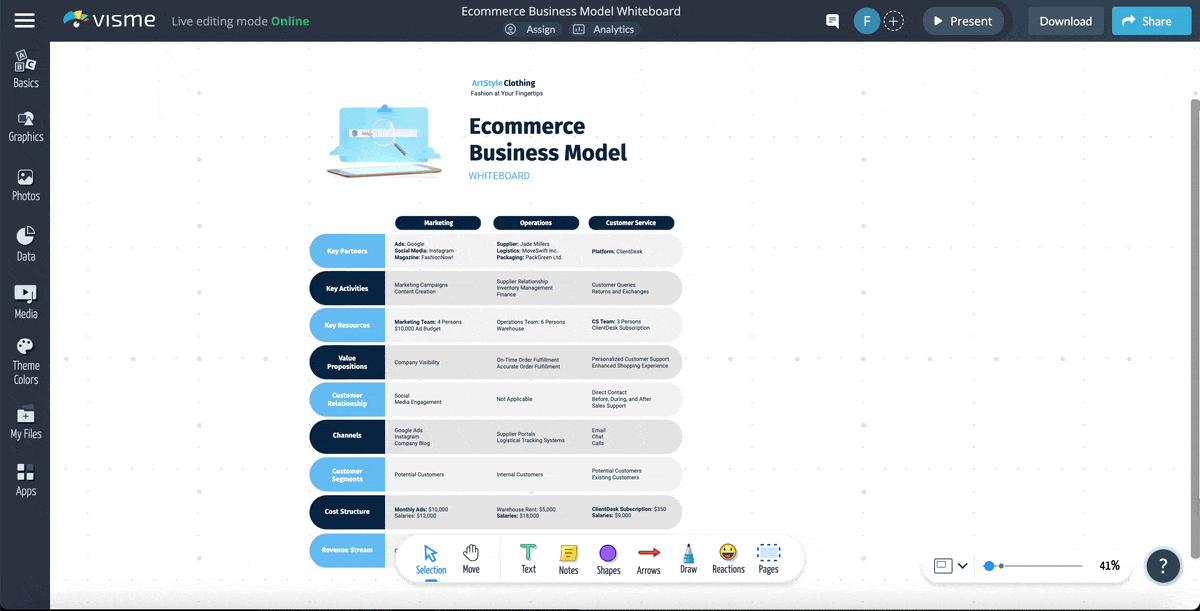1200x611 pixels.
Task: Select the Shapes tool
Action: pos(608,558)
